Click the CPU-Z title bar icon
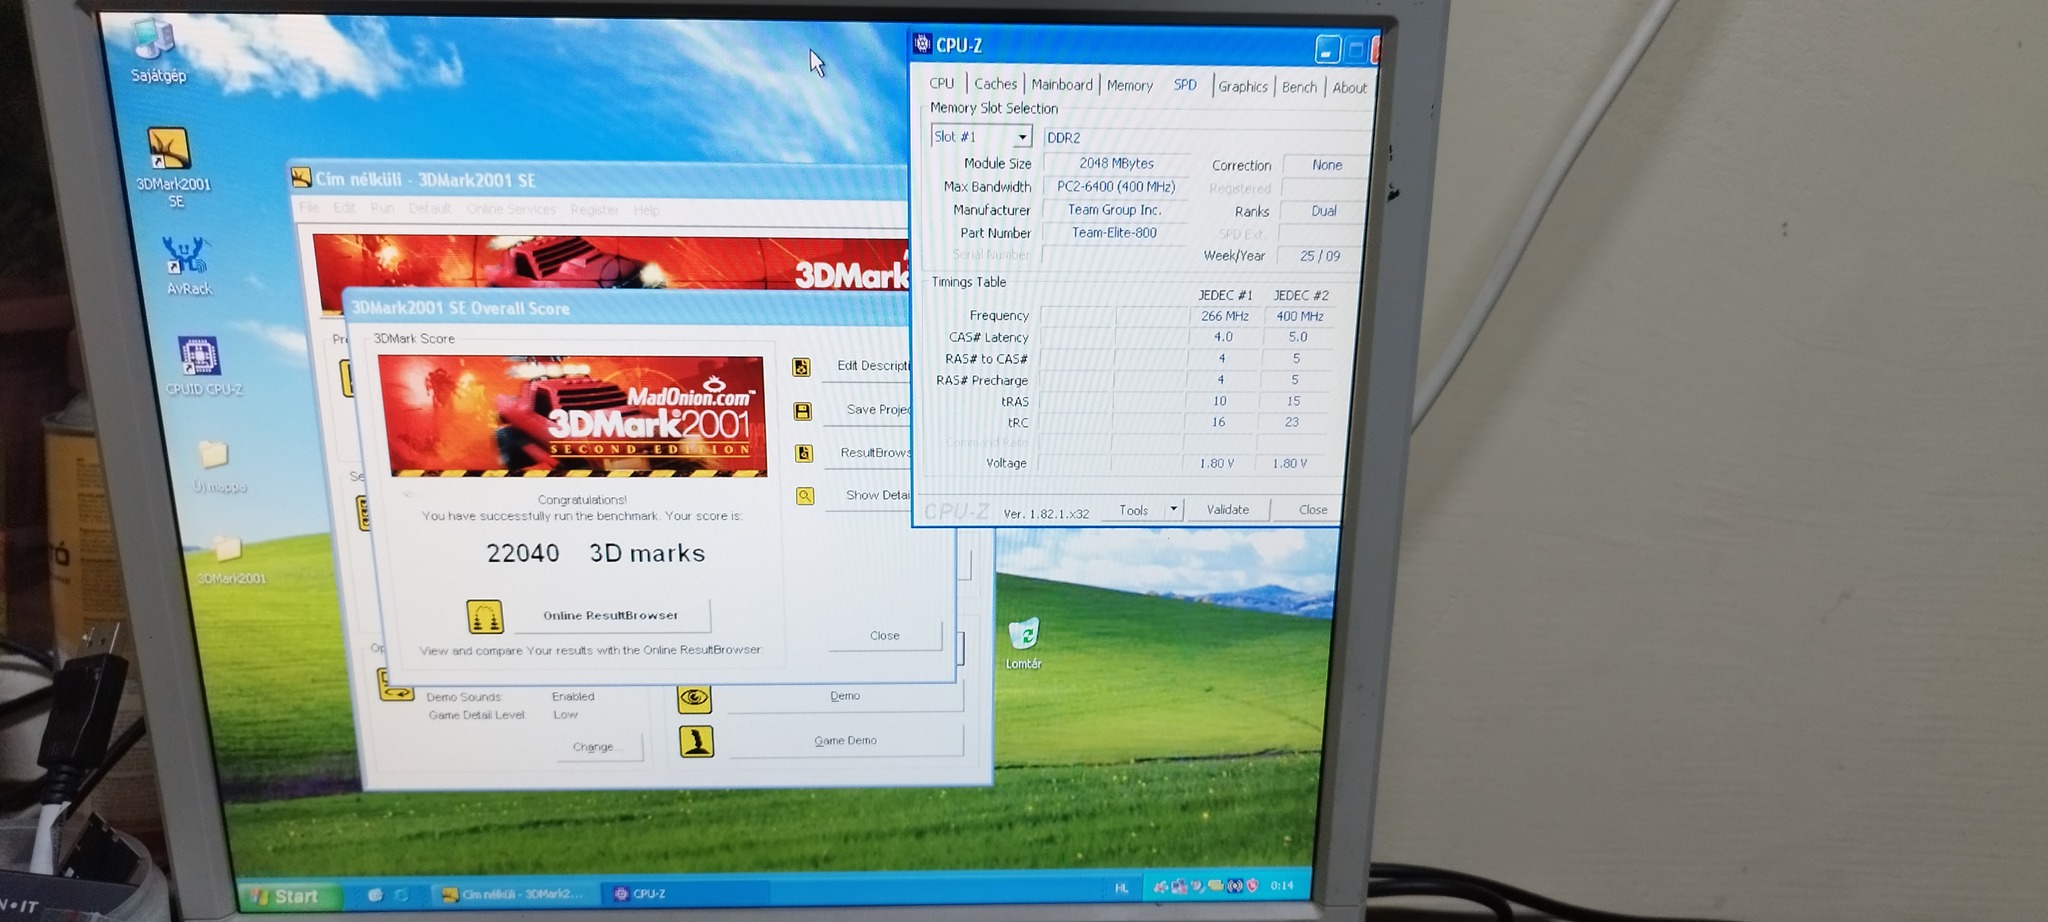The height and width of the screenshot is (922, 2048). (922, 44)
